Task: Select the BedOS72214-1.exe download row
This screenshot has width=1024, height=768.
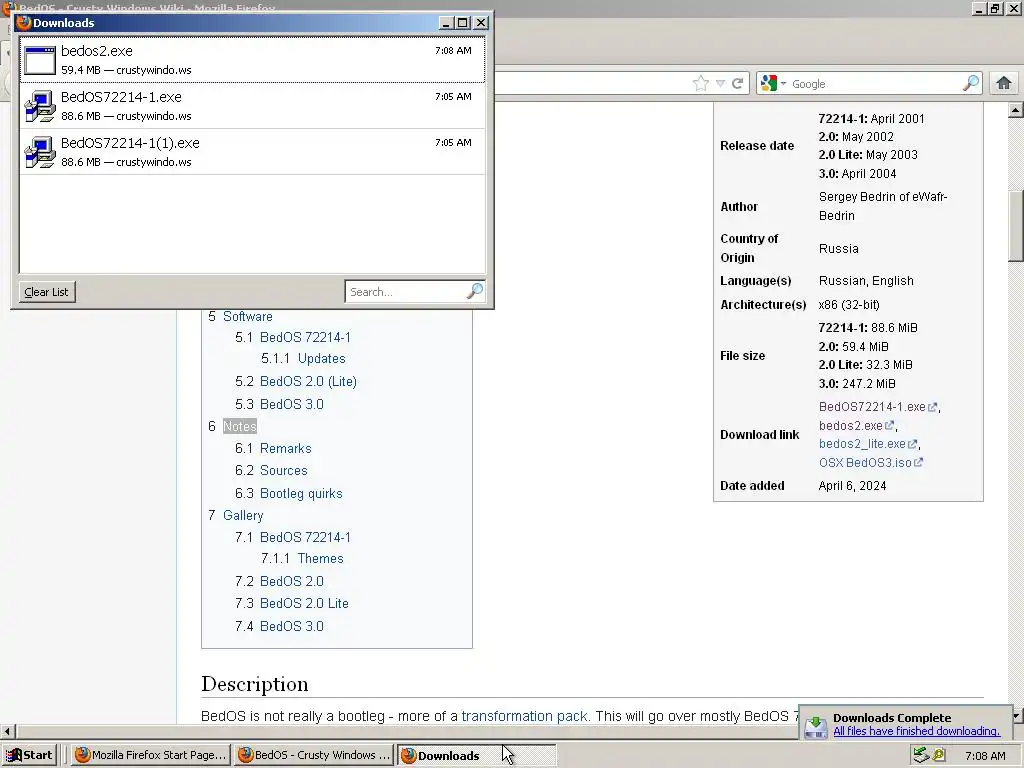Action: coord(253,106)
